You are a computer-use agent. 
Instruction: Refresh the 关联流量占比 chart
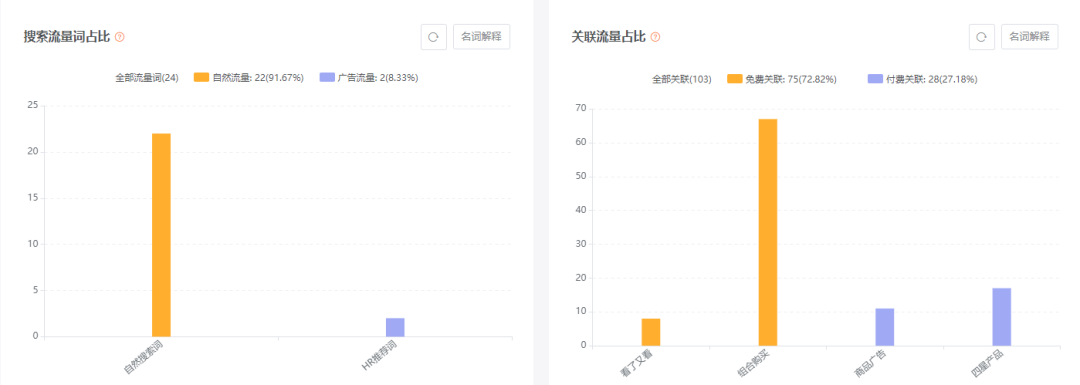click(x=982, y=37)
